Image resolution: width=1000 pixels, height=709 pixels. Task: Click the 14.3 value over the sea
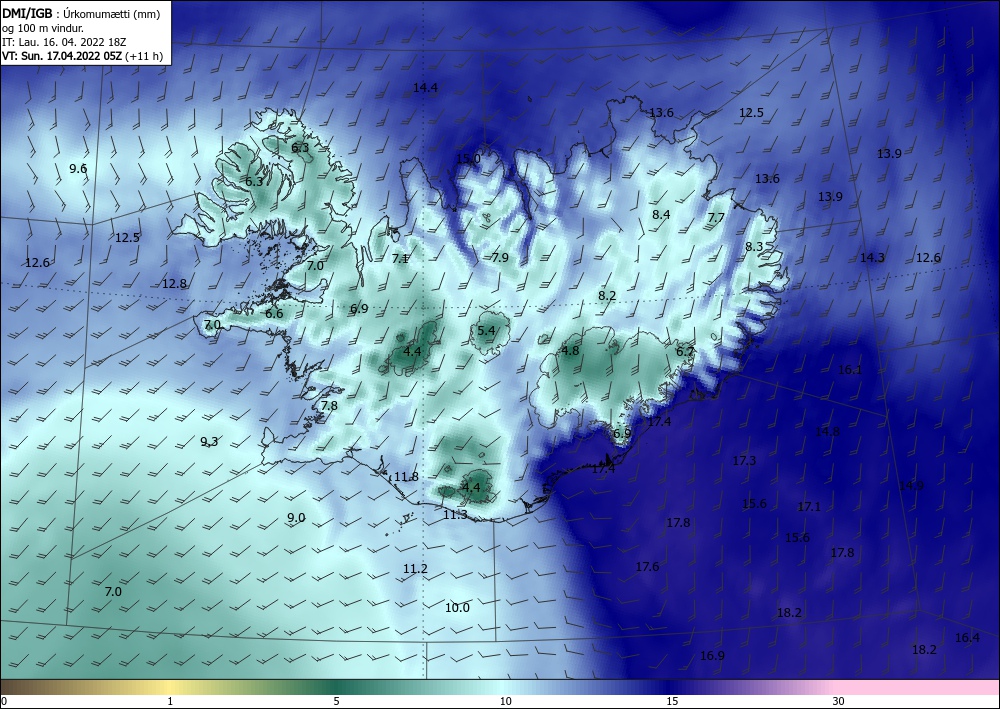coord(872,258)
